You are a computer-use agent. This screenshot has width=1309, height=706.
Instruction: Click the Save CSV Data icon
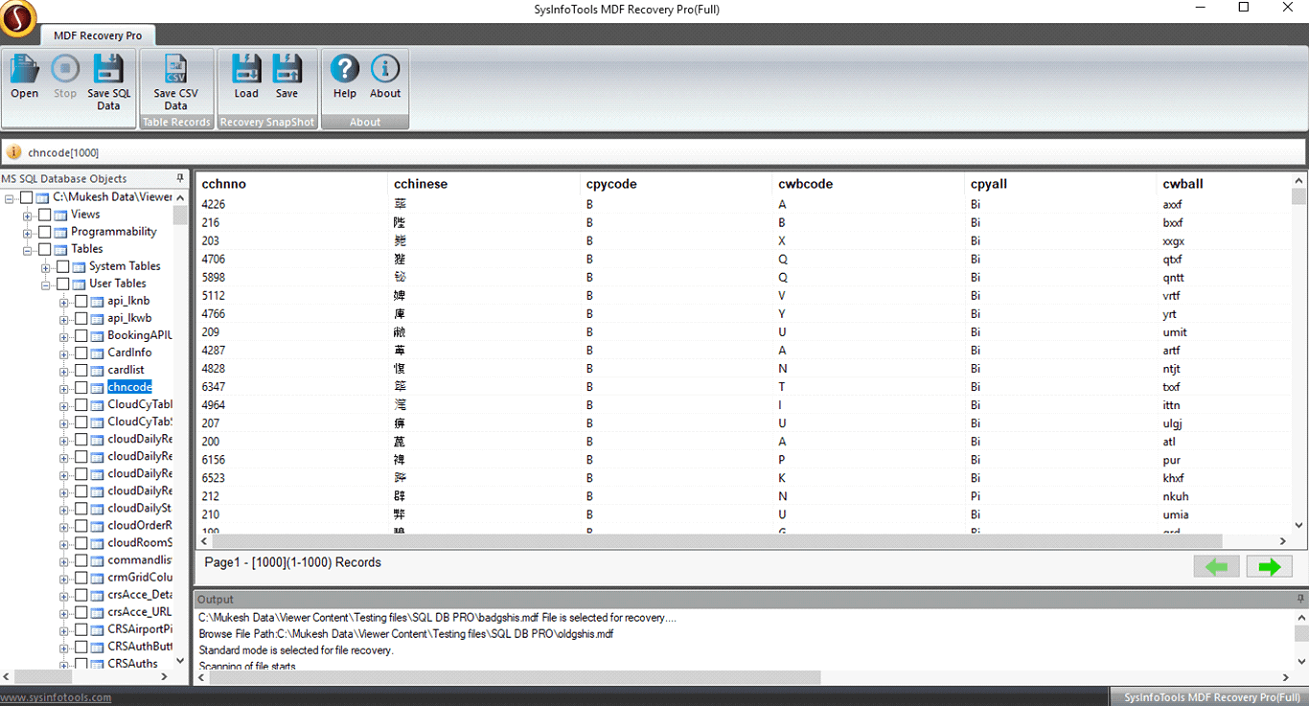click(x=175, y=77)
